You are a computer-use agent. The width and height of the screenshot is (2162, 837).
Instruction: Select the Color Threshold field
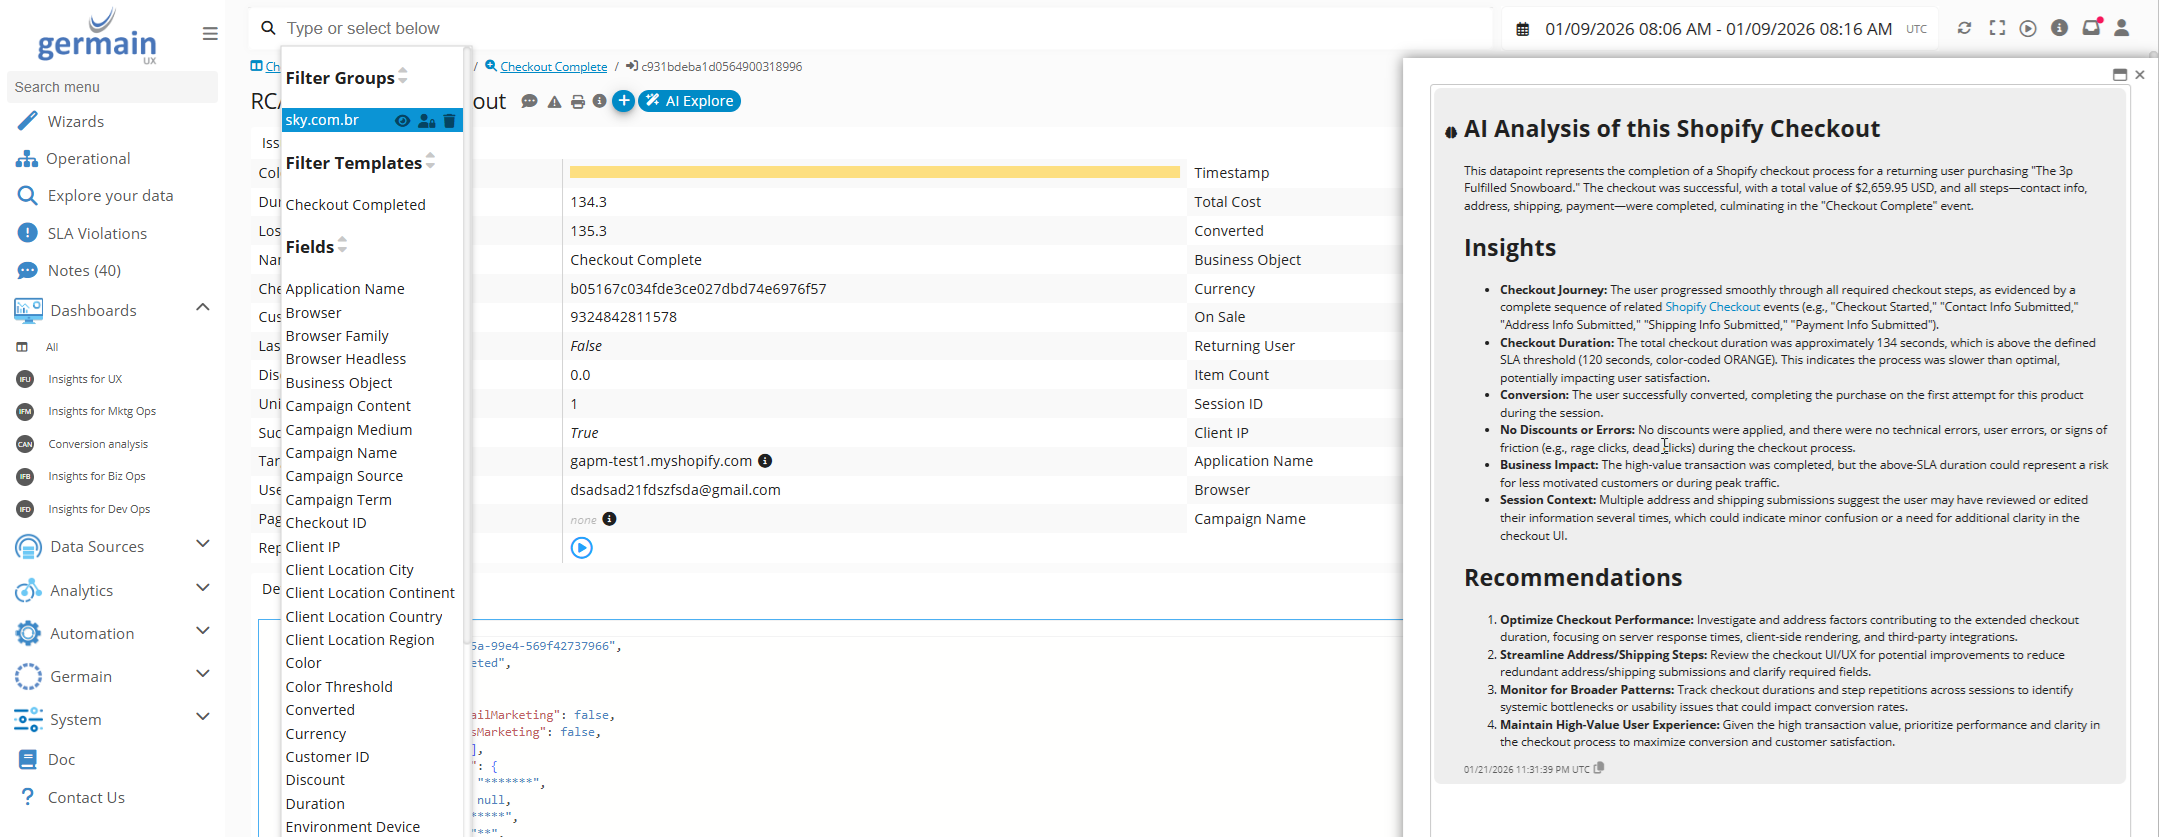coord(339,687)
